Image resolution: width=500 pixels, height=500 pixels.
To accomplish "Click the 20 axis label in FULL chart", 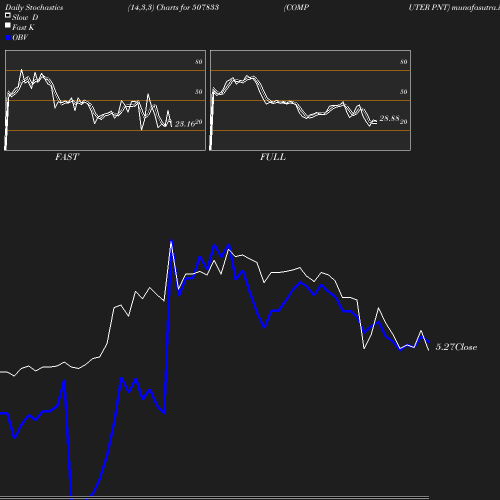I will tap(404, 122).
